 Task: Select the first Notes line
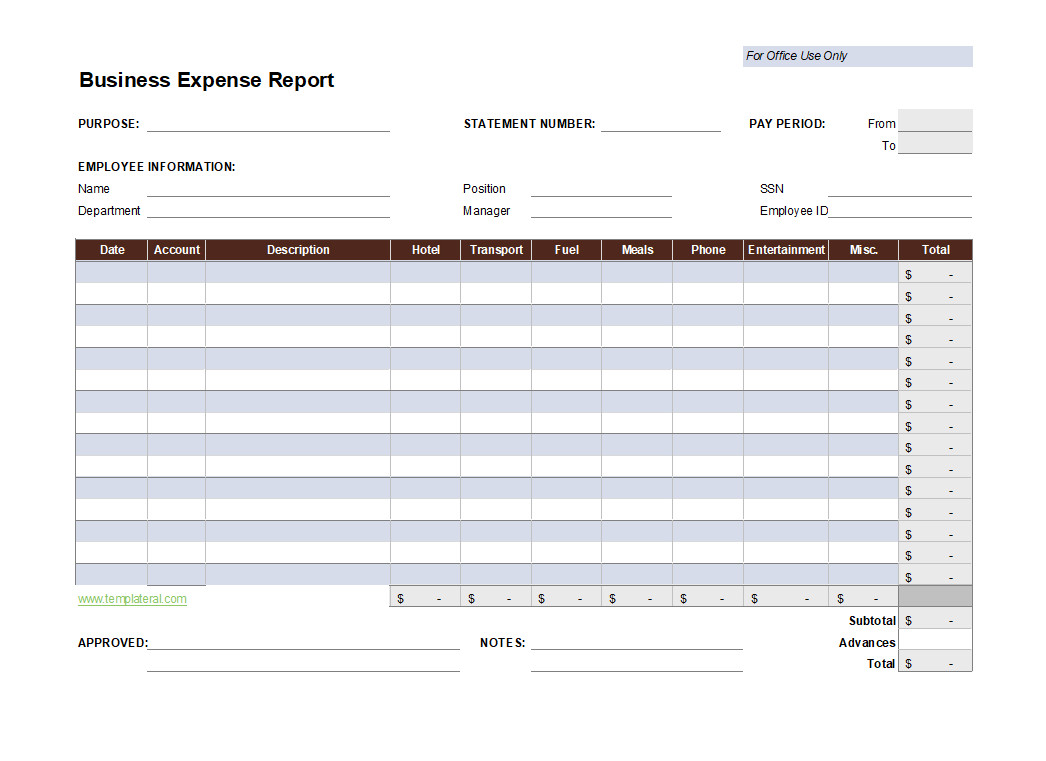[x=637, y=642]
